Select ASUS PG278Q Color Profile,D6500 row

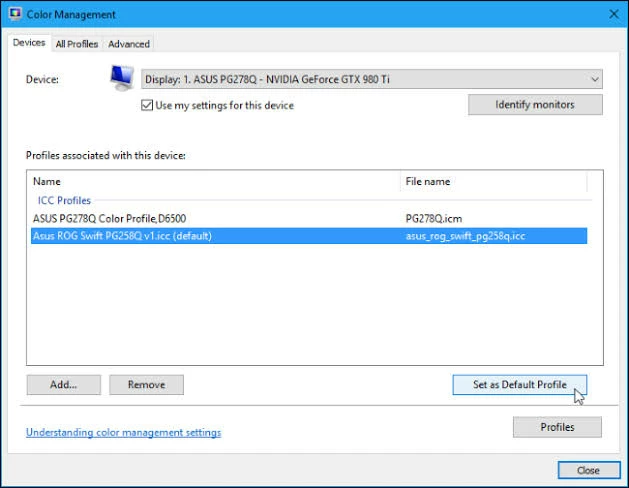point(309,219)
